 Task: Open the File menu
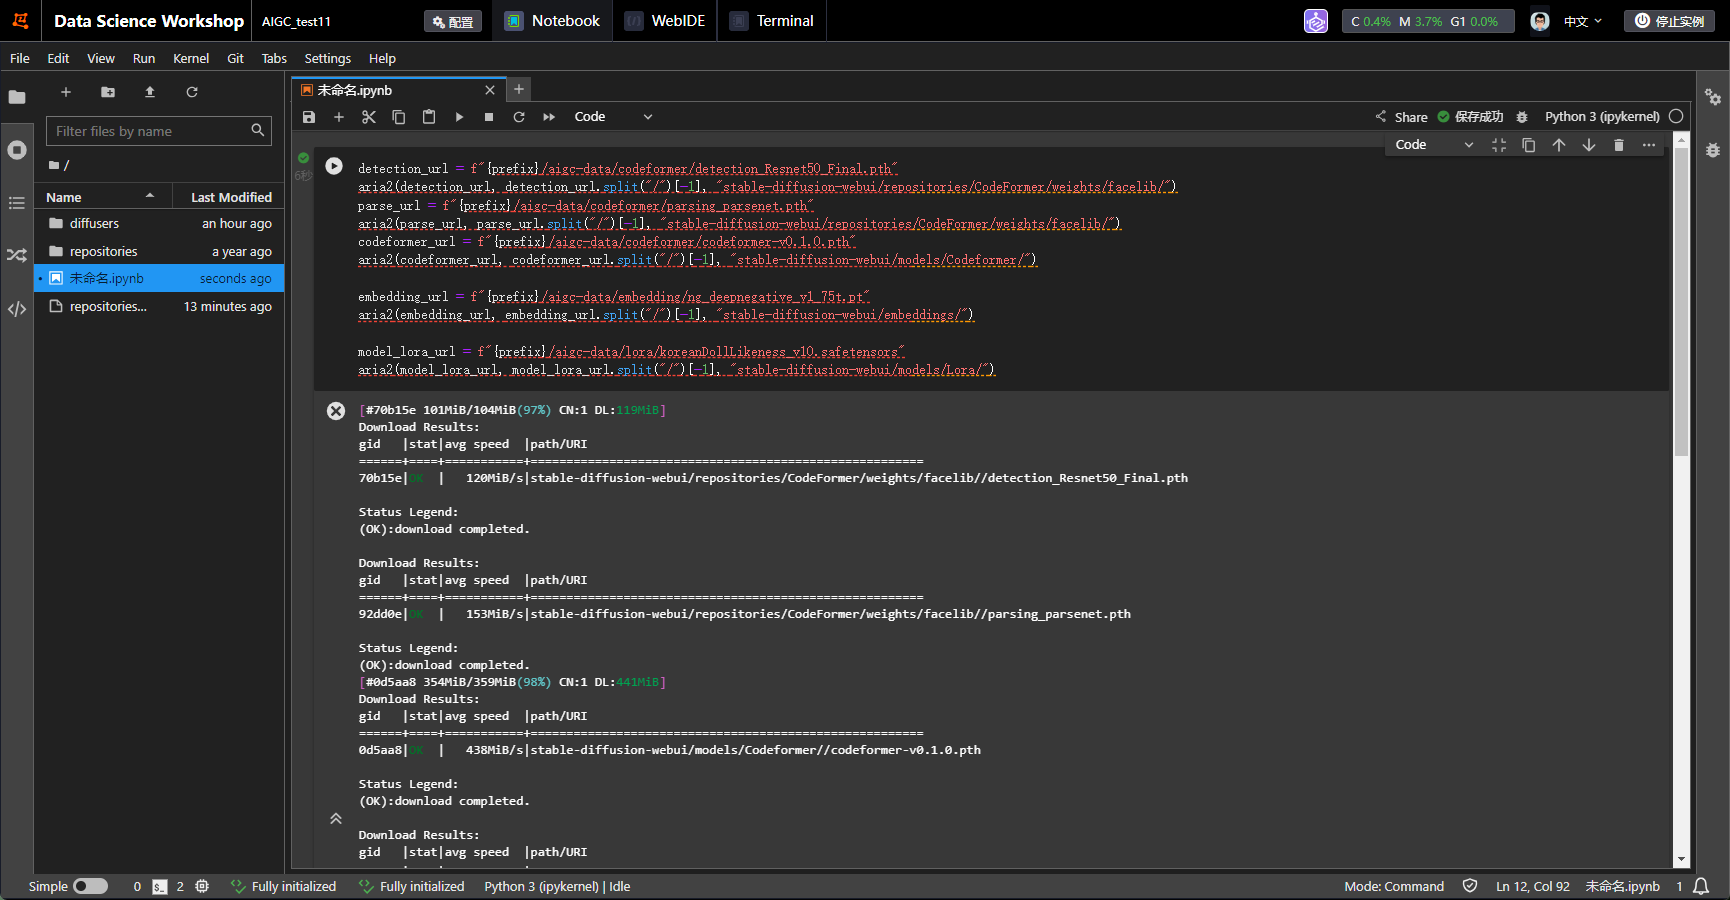20,58
